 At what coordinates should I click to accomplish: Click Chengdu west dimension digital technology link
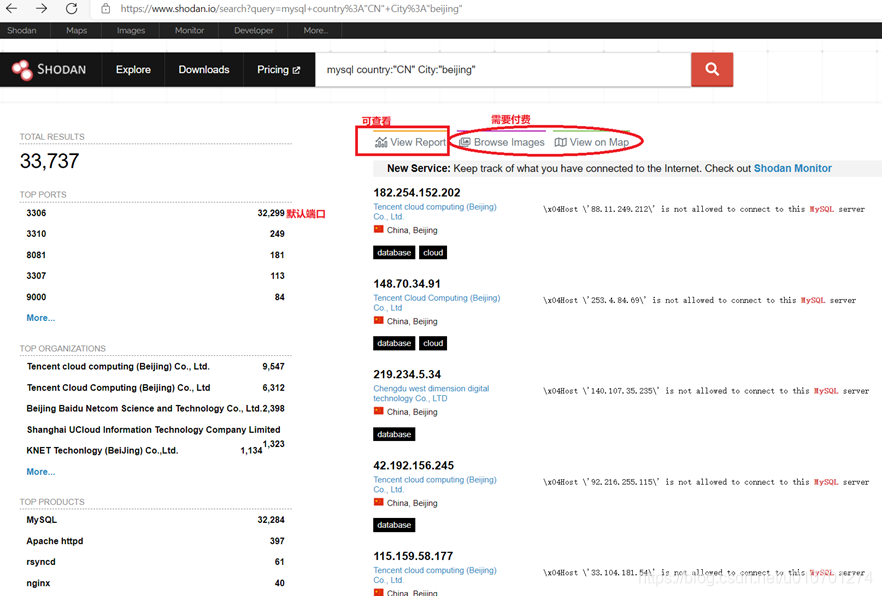(x=431, y=393)
